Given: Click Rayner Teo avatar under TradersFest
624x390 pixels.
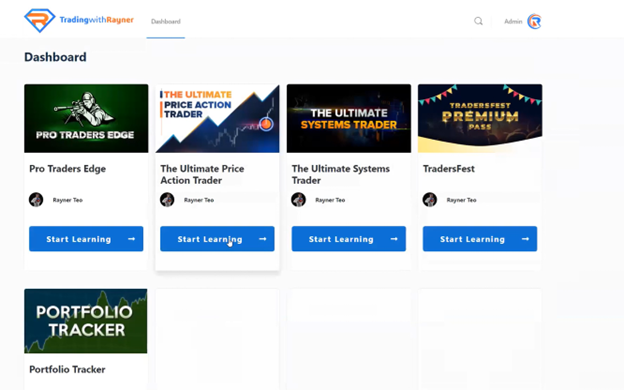Looking at the screenshot, I should click(x=430, y=200).
